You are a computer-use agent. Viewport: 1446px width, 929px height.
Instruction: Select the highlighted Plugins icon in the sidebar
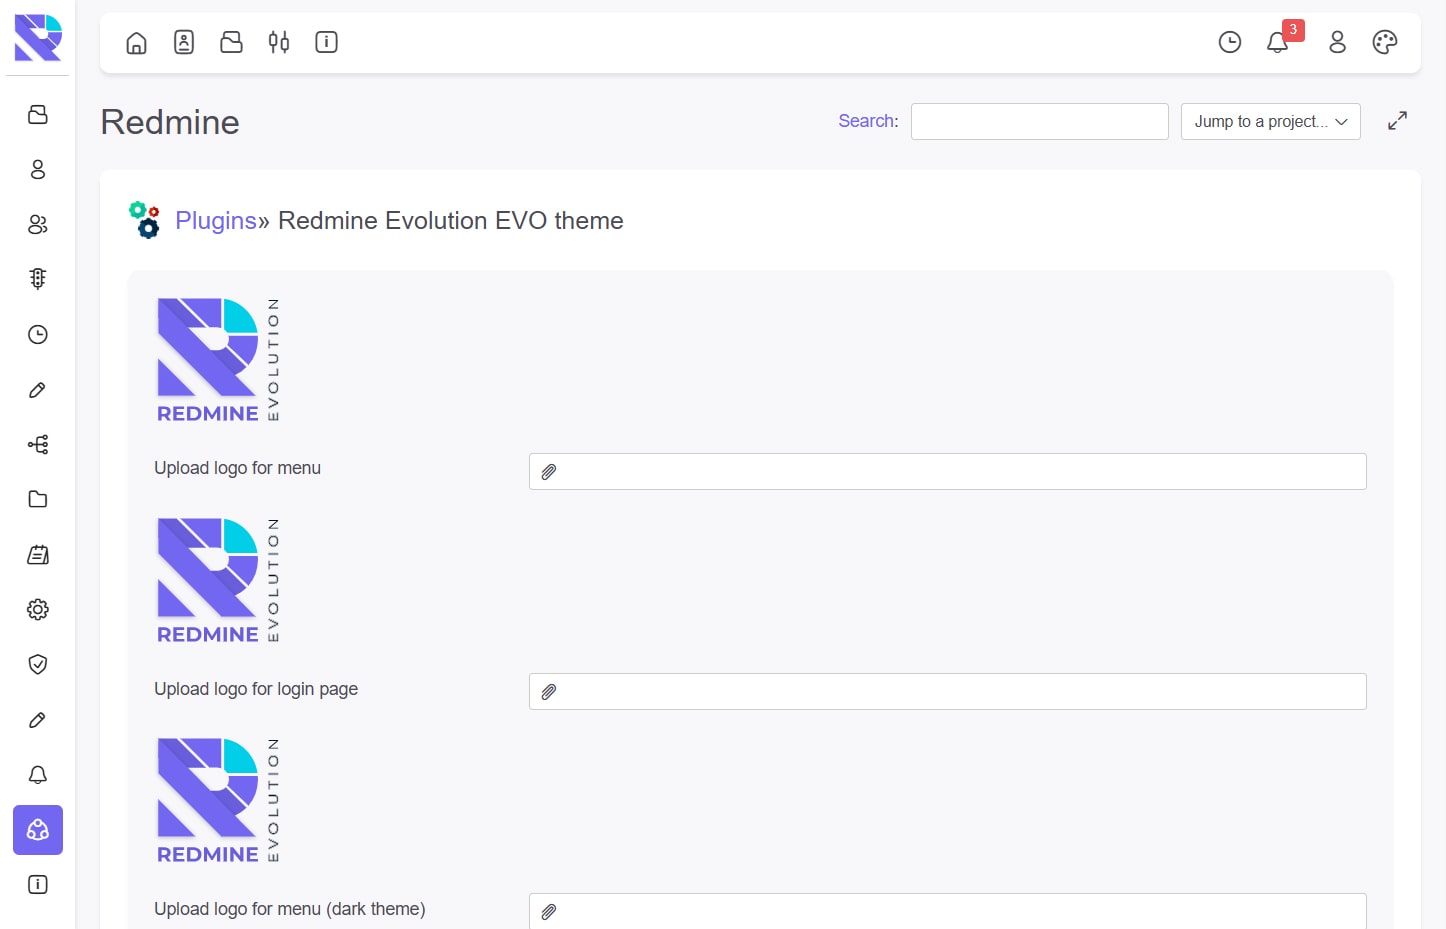point(37,830)
